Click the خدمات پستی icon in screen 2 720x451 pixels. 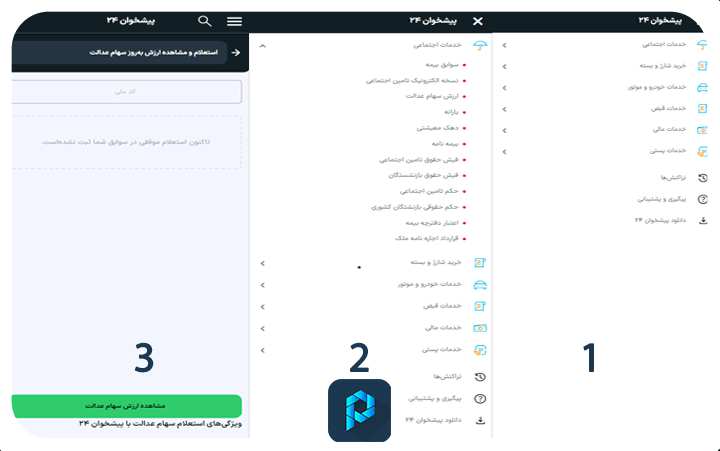pyautogui.click(x=480, y=350)
